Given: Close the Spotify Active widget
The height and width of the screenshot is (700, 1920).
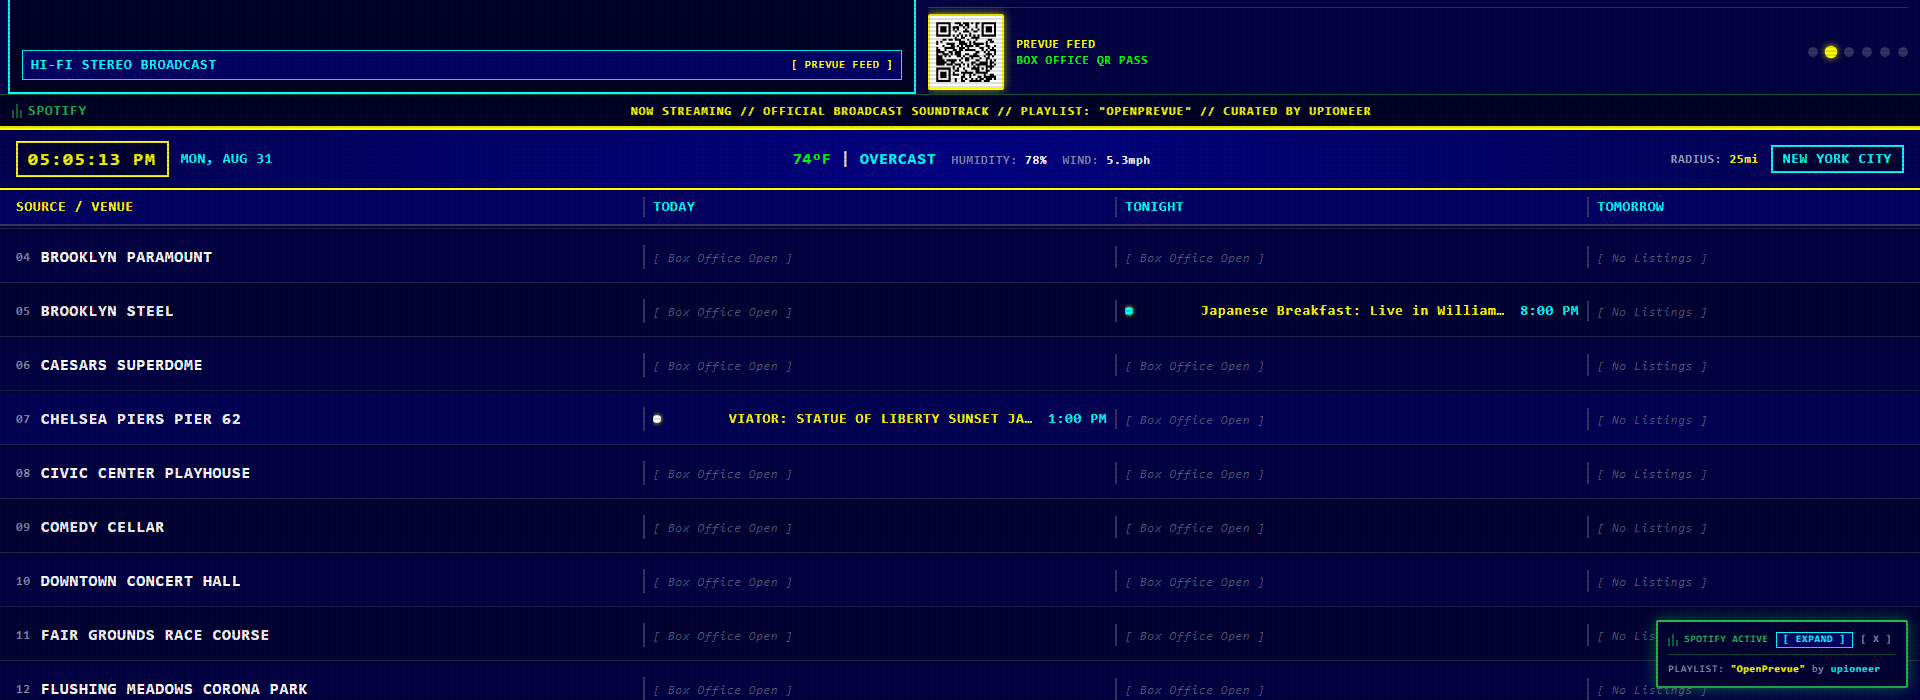Looking at the screenshot, I should [x=1876, y=639].
